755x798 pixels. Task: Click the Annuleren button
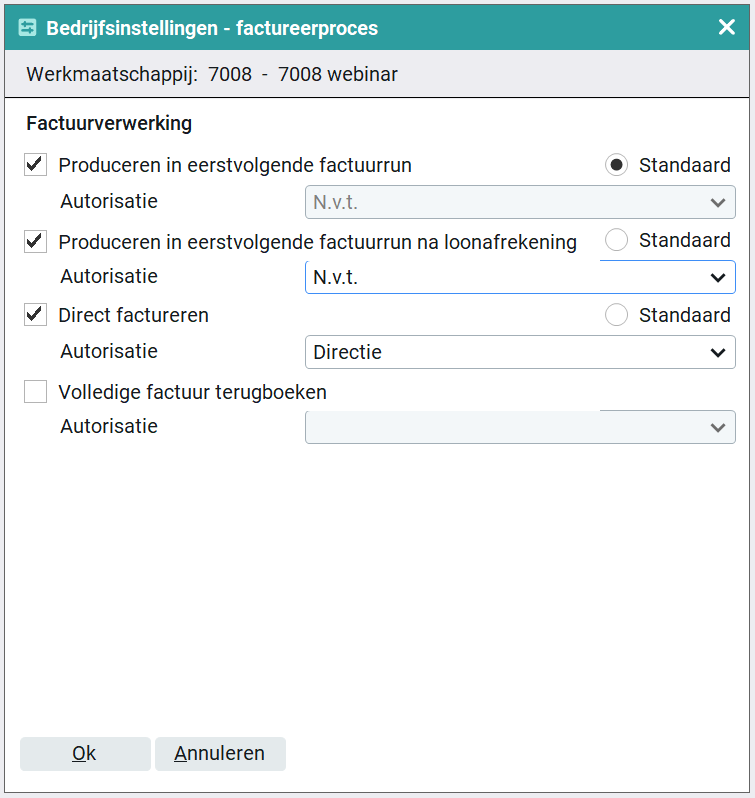[x=220, y=753]
